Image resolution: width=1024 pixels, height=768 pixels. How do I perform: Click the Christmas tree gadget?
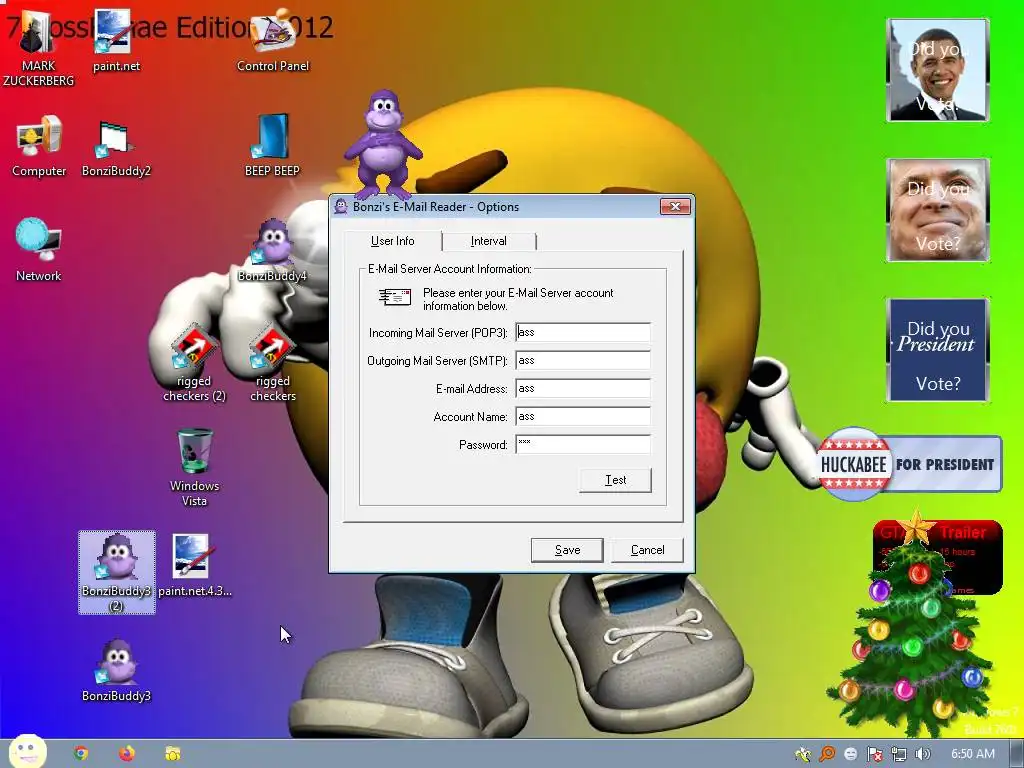click(914, 627)
